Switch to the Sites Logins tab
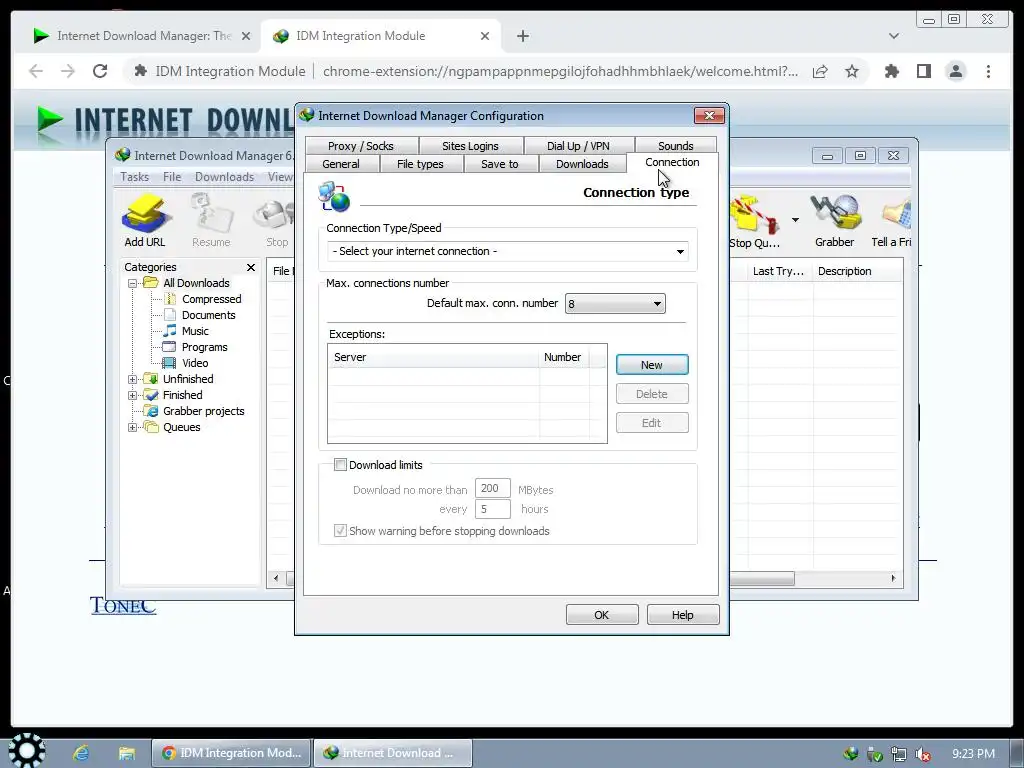The image size is (1024, 768). point(470,146)
